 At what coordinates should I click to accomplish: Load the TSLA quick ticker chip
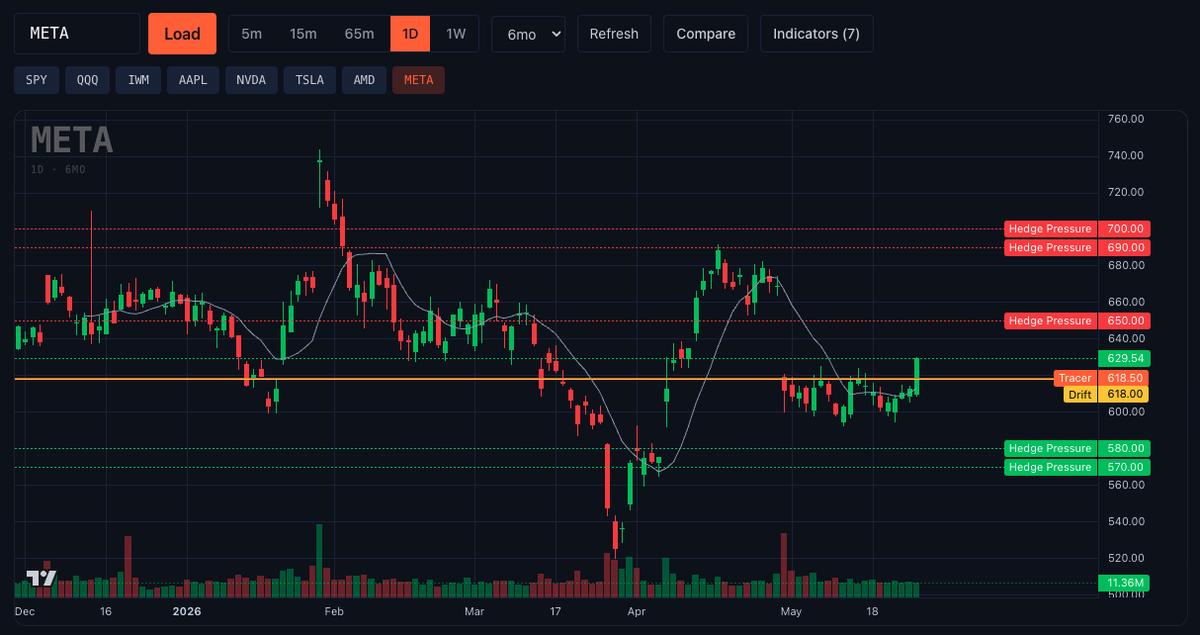pos(309,80)
